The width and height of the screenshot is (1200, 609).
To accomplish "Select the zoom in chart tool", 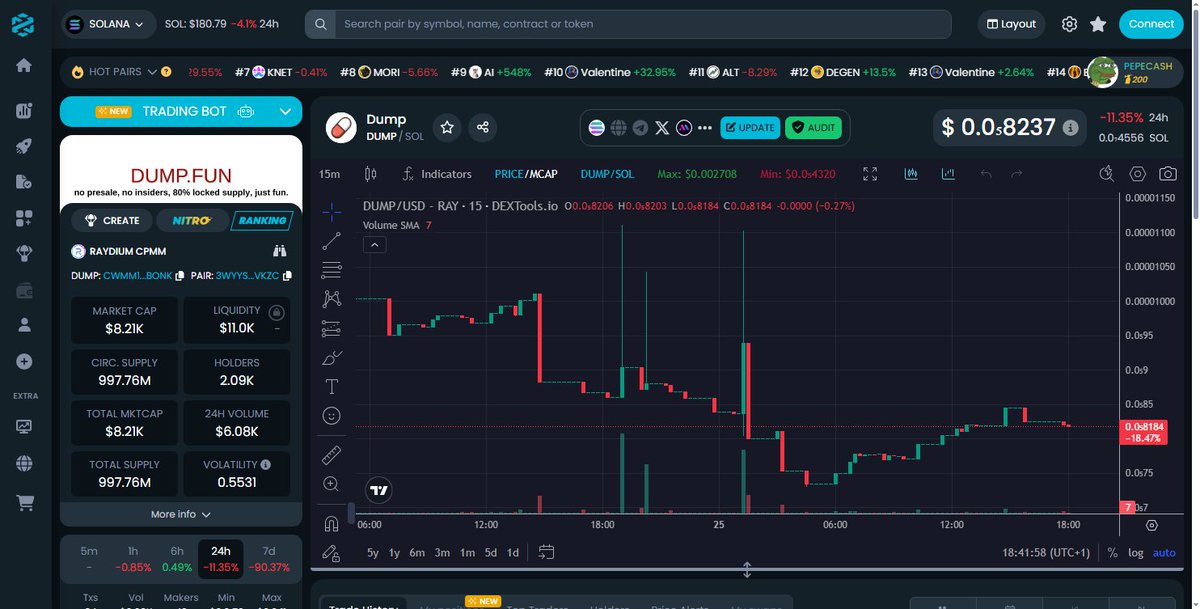I will [332, 484].
